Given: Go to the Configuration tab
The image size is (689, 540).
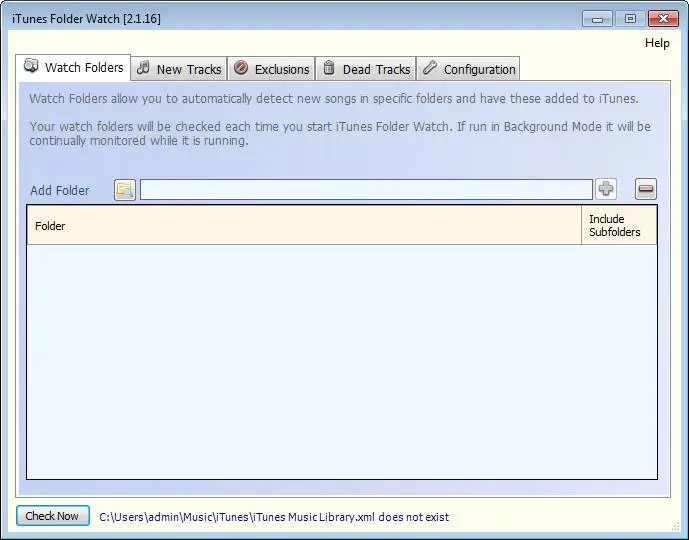Looking at the screenshot, I should [468, 69].
